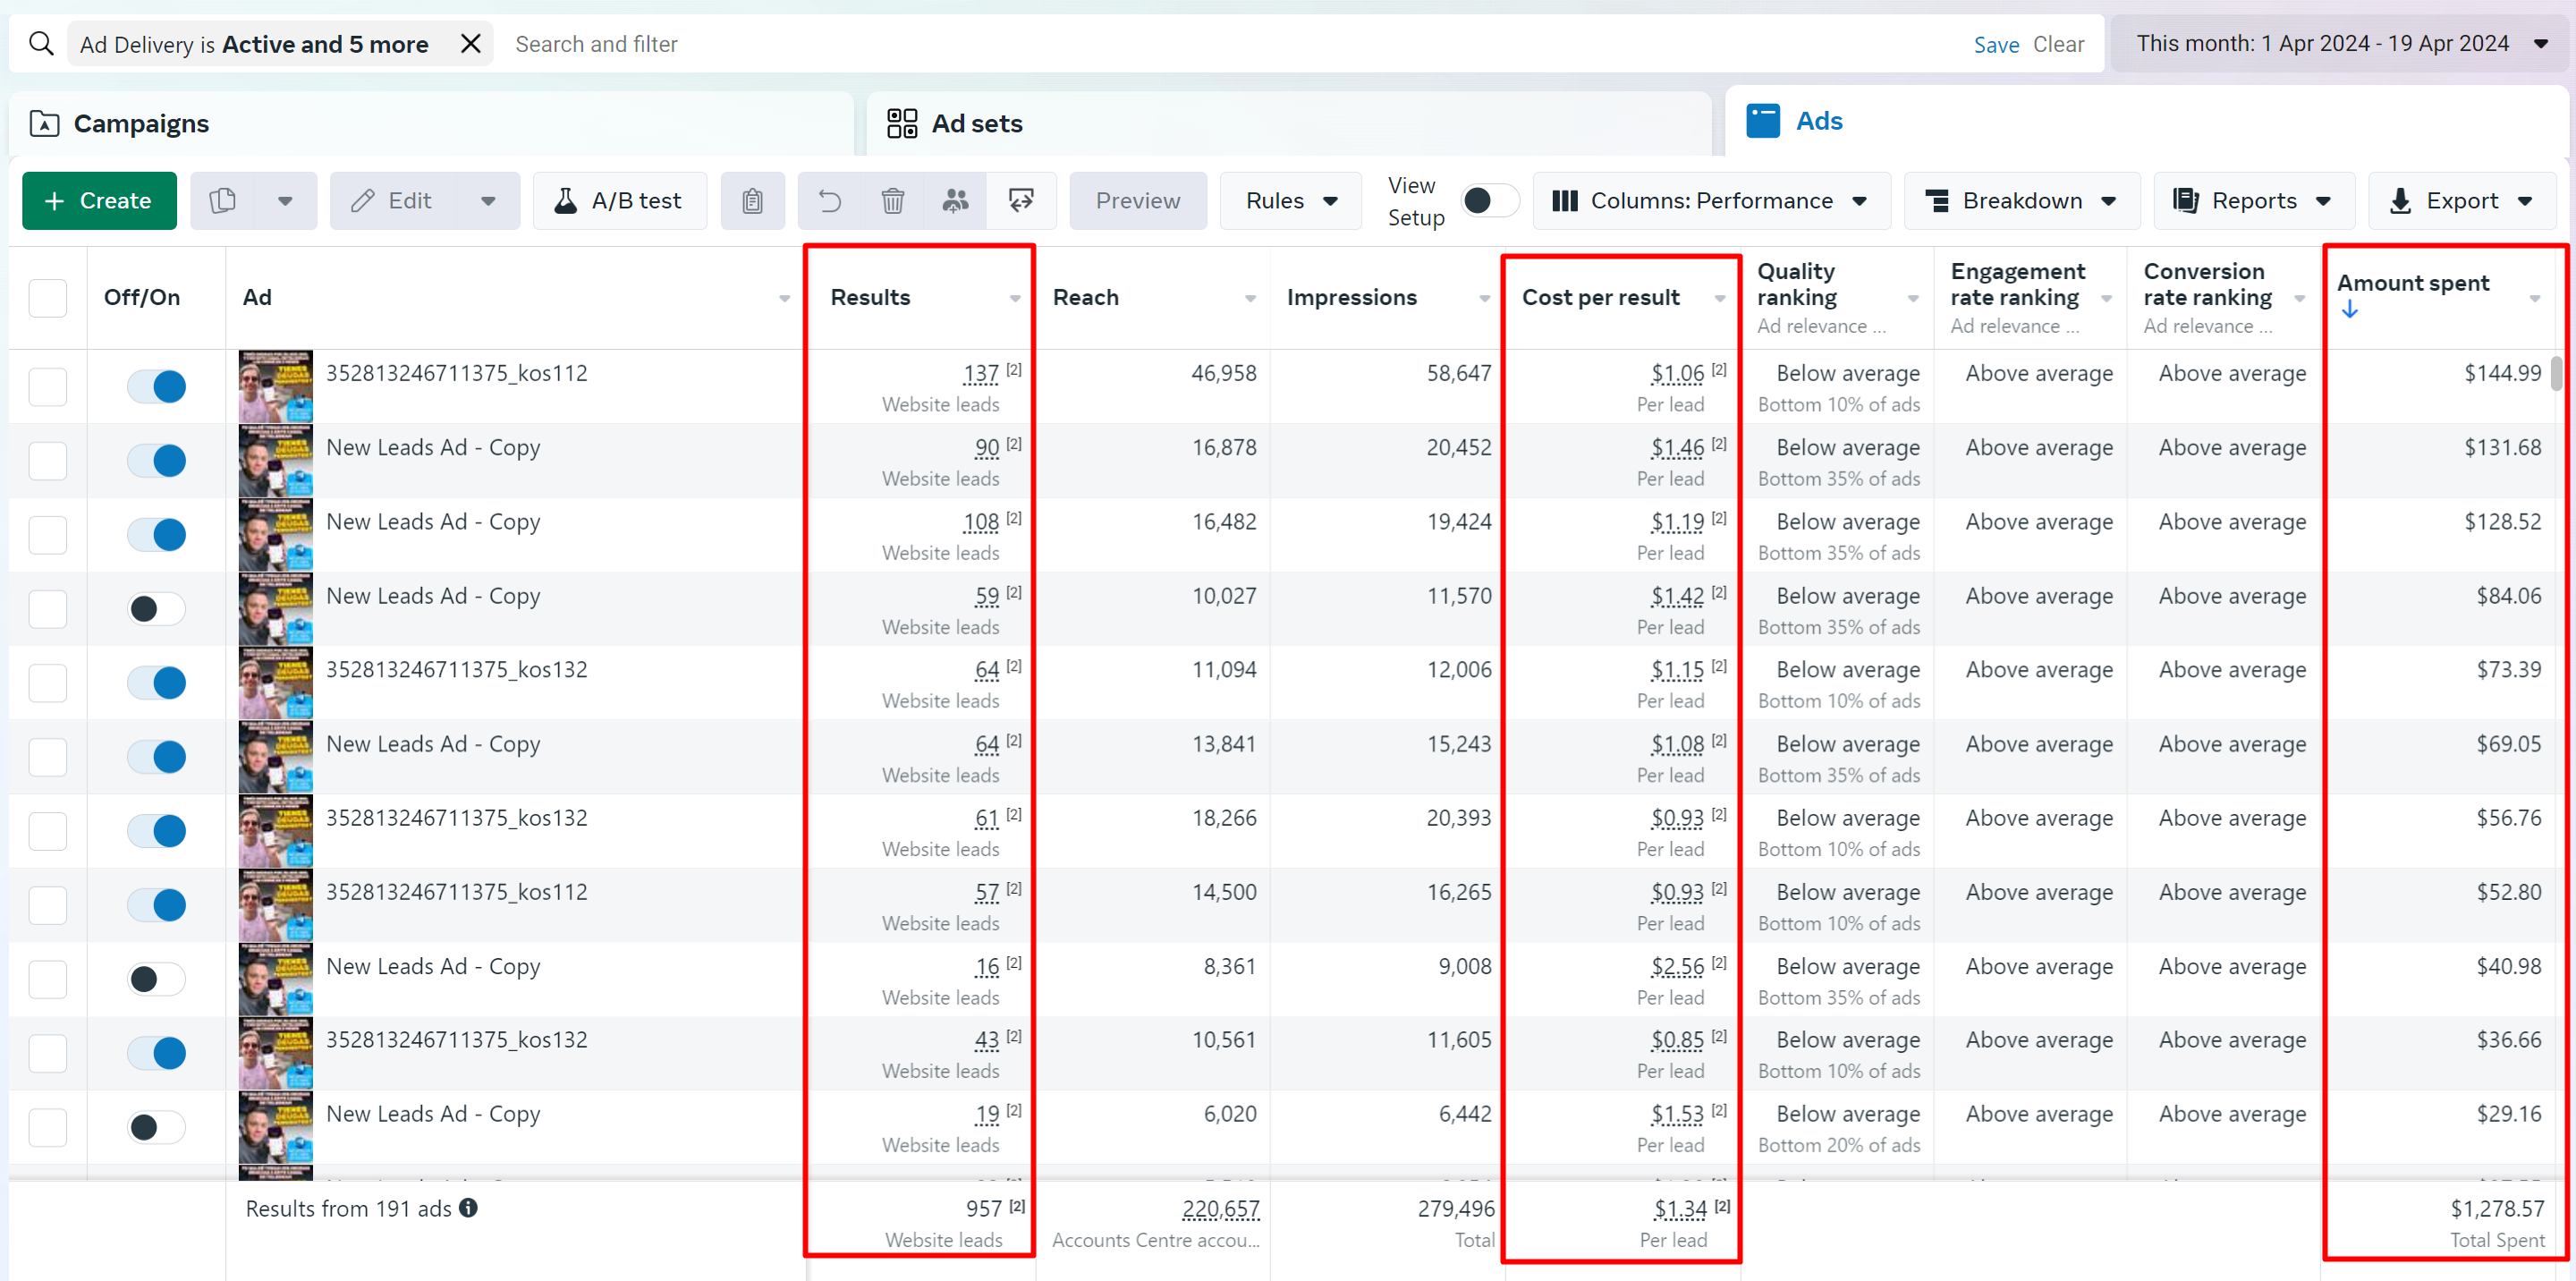Click the duplicate ad icon
This screenshot has height=1281, width=2576.
[x=223, y=201]
